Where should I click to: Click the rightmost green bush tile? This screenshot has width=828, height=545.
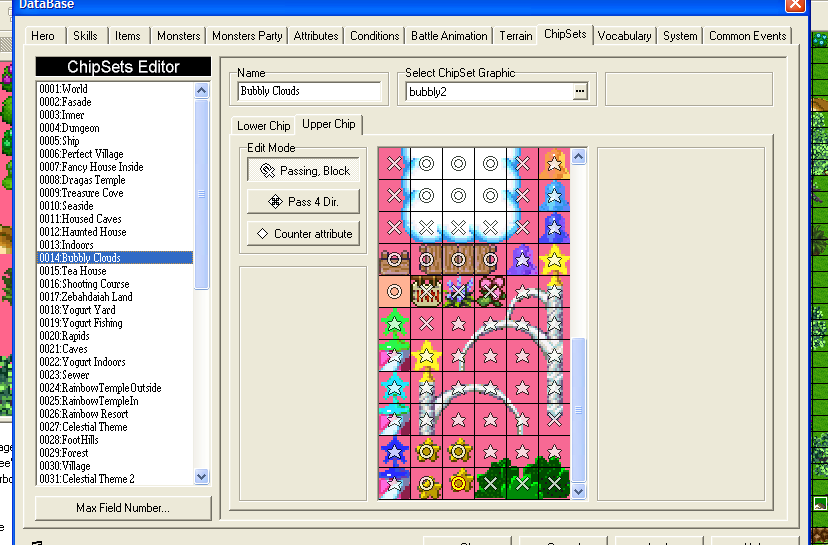554,484
